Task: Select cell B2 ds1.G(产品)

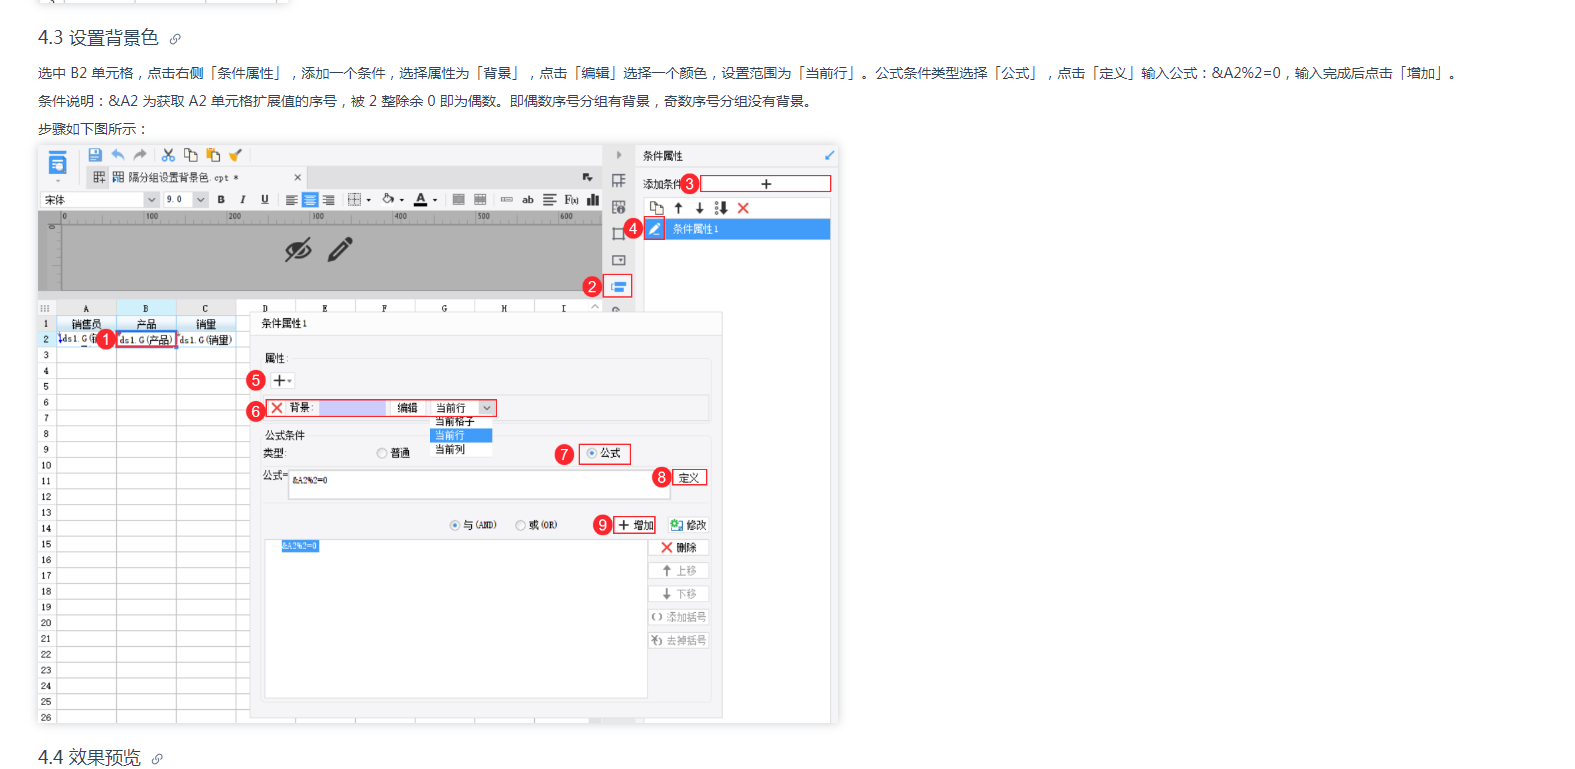Action: click(x=146, y=340)
